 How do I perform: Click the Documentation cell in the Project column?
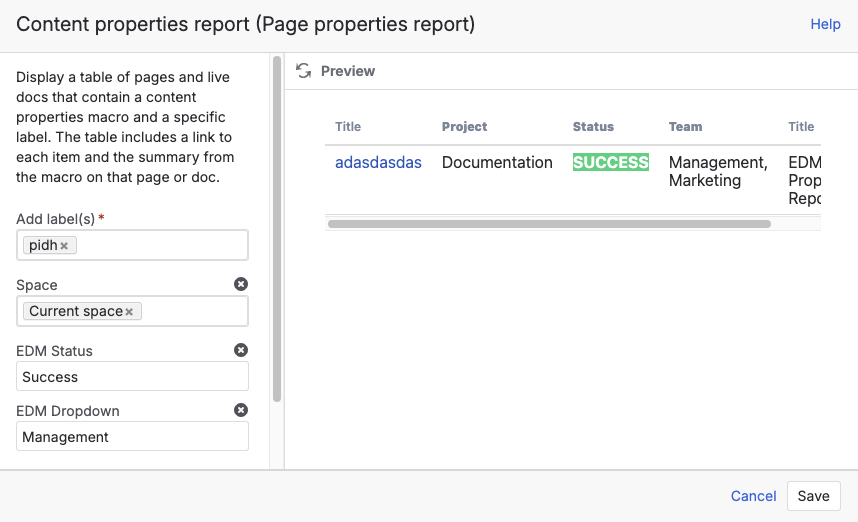497,163
